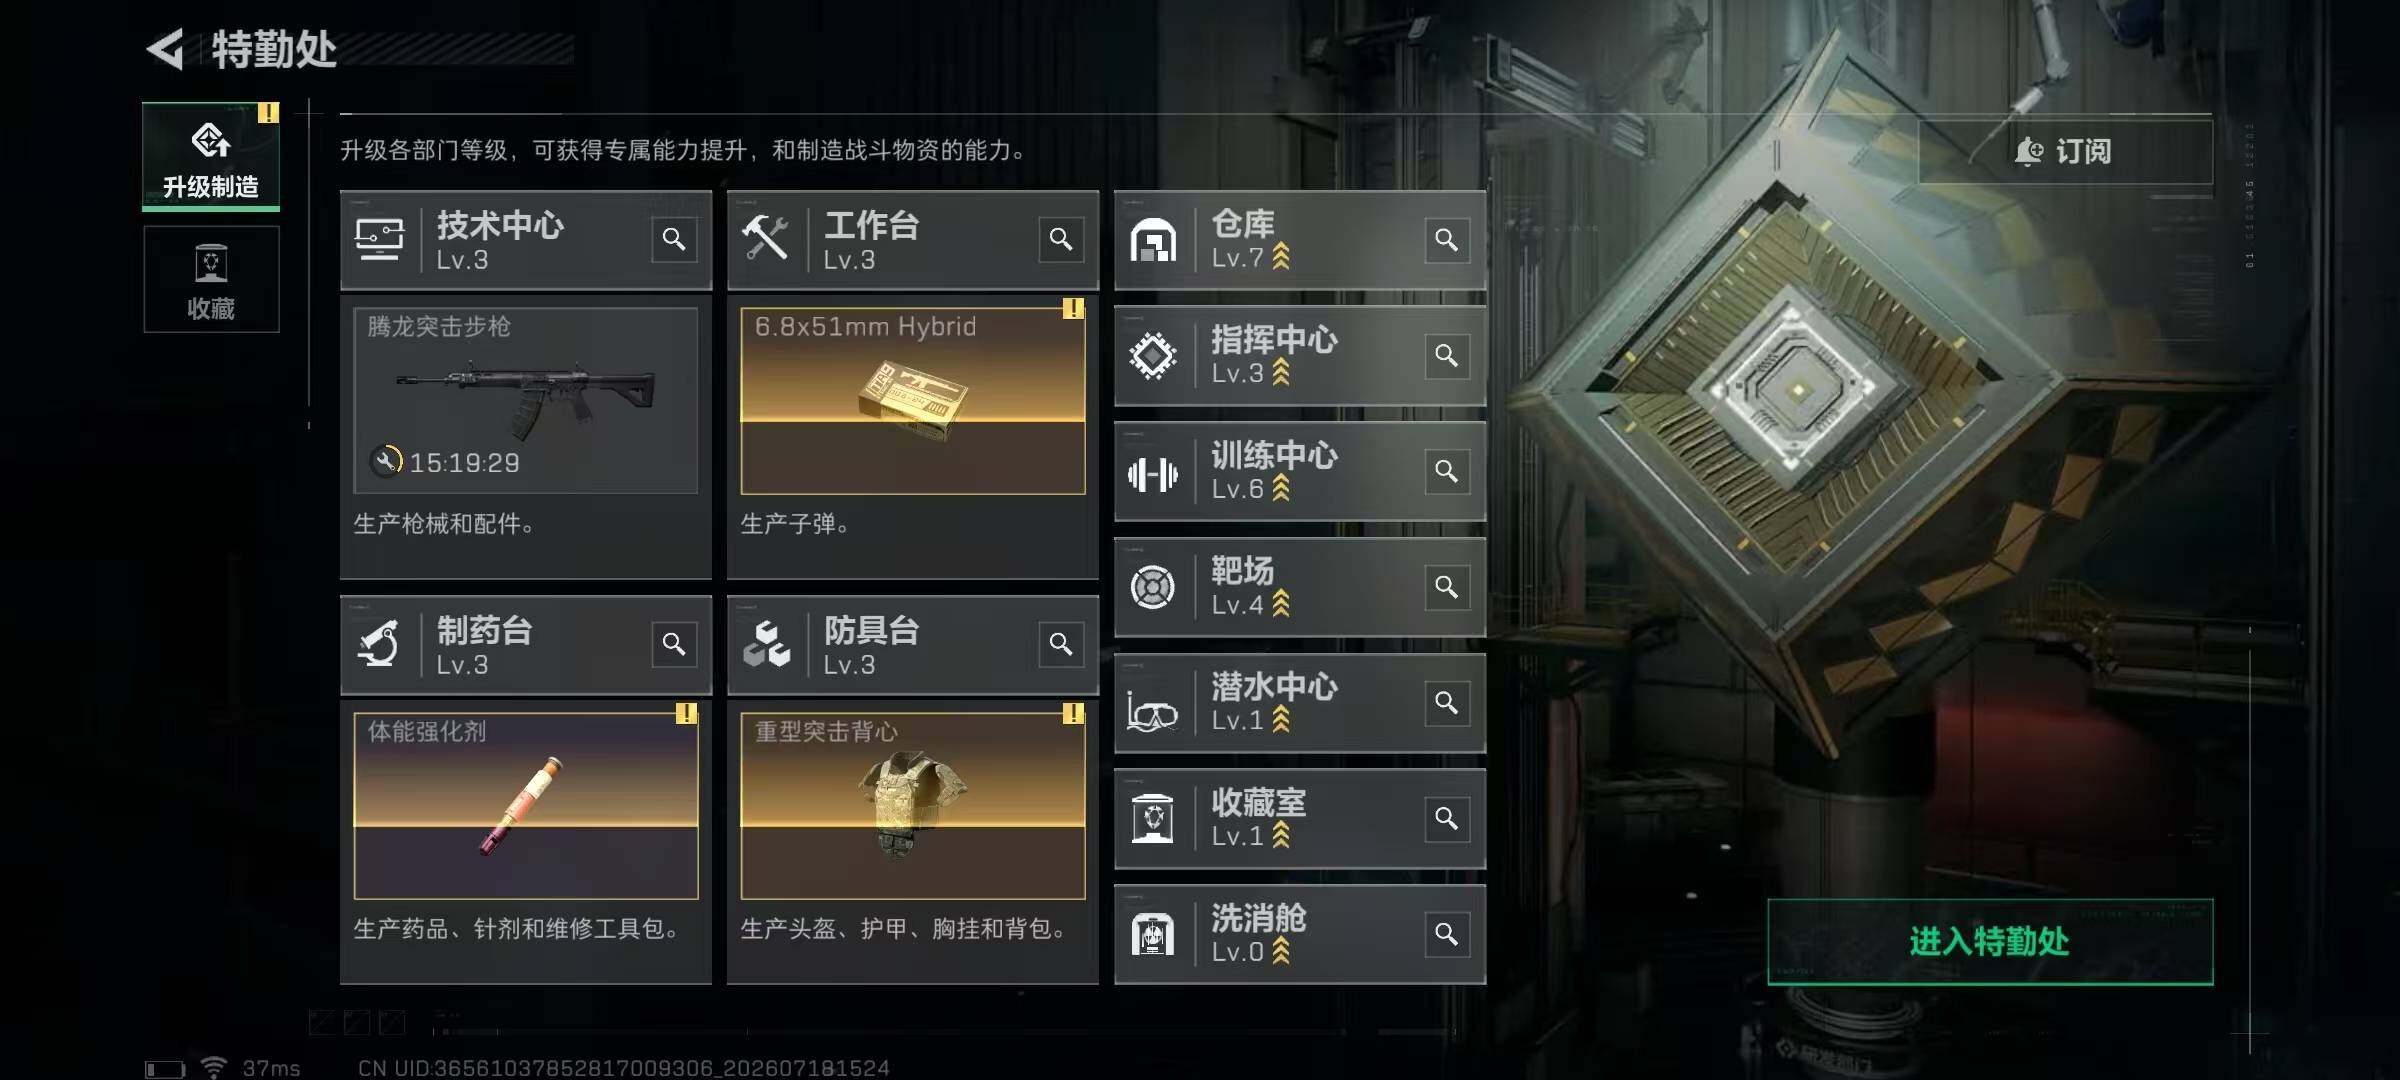2400x1080 pixels.
Task: Select the 升级制造 sidebar tab
Action: (211, 156)
